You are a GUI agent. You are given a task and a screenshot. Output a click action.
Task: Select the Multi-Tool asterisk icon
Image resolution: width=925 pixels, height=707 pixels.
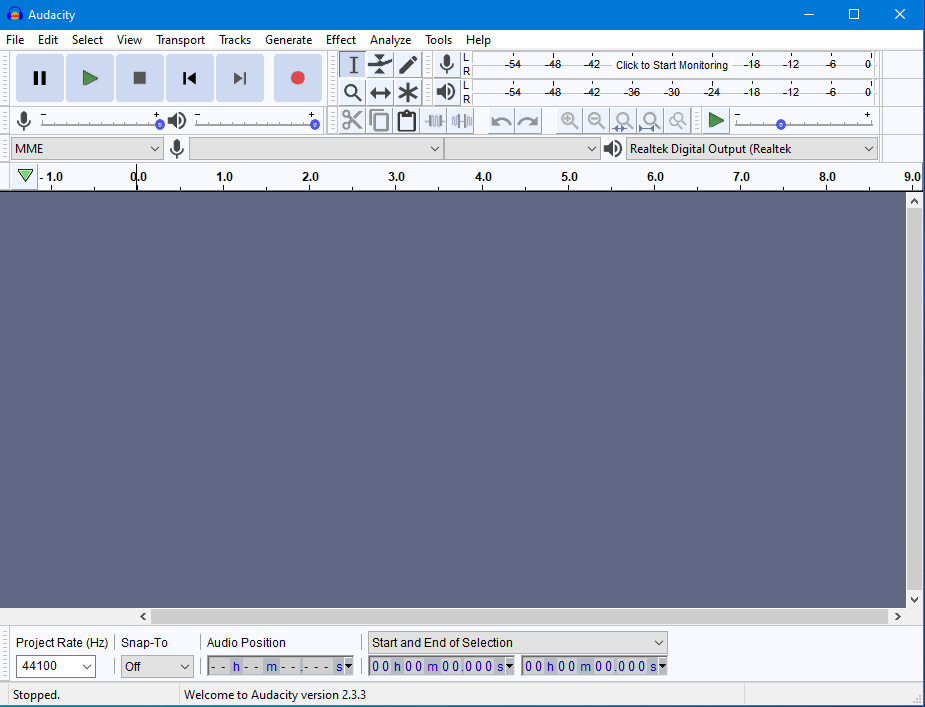(x=408, y=93)
